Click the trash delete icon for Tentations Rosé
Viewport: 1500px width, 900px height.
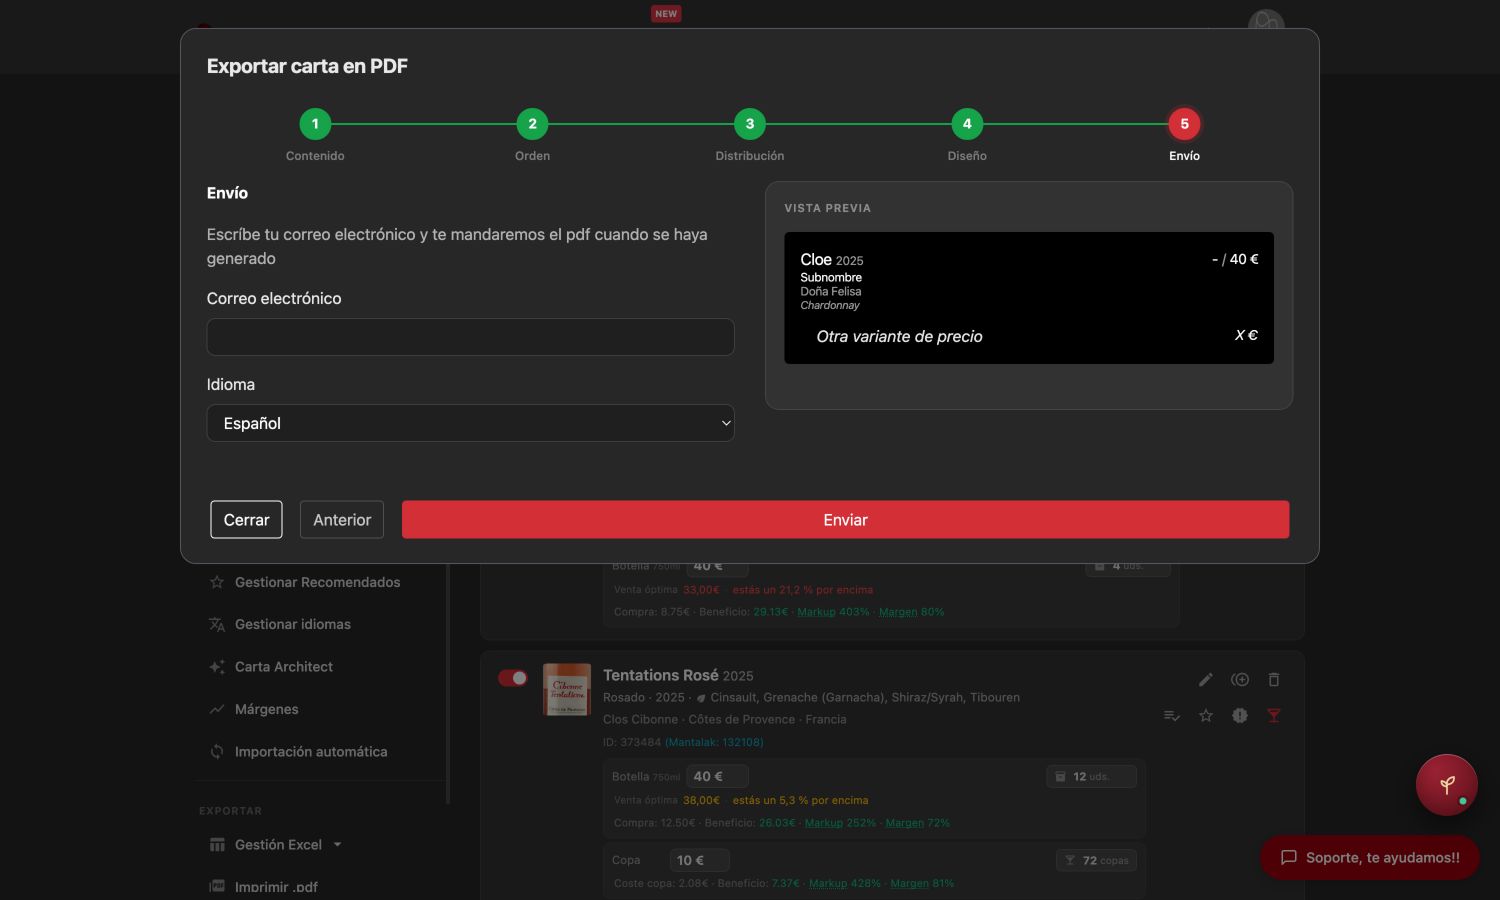pyautogui.click(x=1274, y=680)
